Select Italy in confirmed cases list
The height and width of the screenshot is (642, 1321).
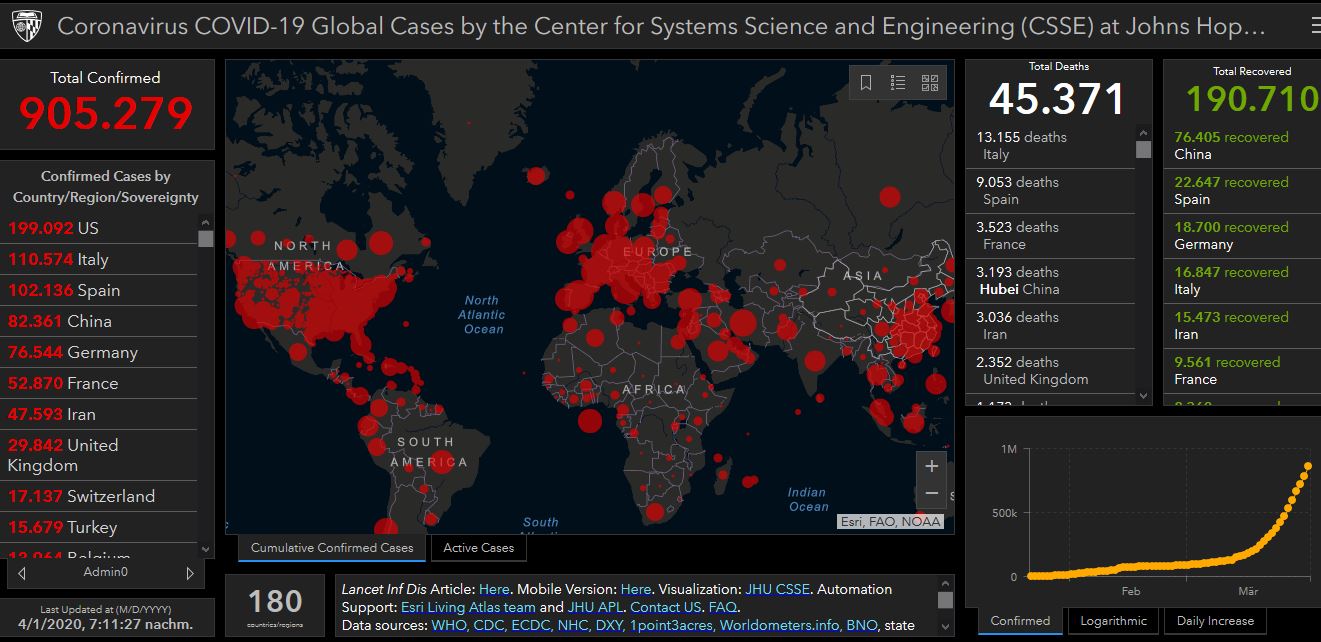[x=92, y=259]
